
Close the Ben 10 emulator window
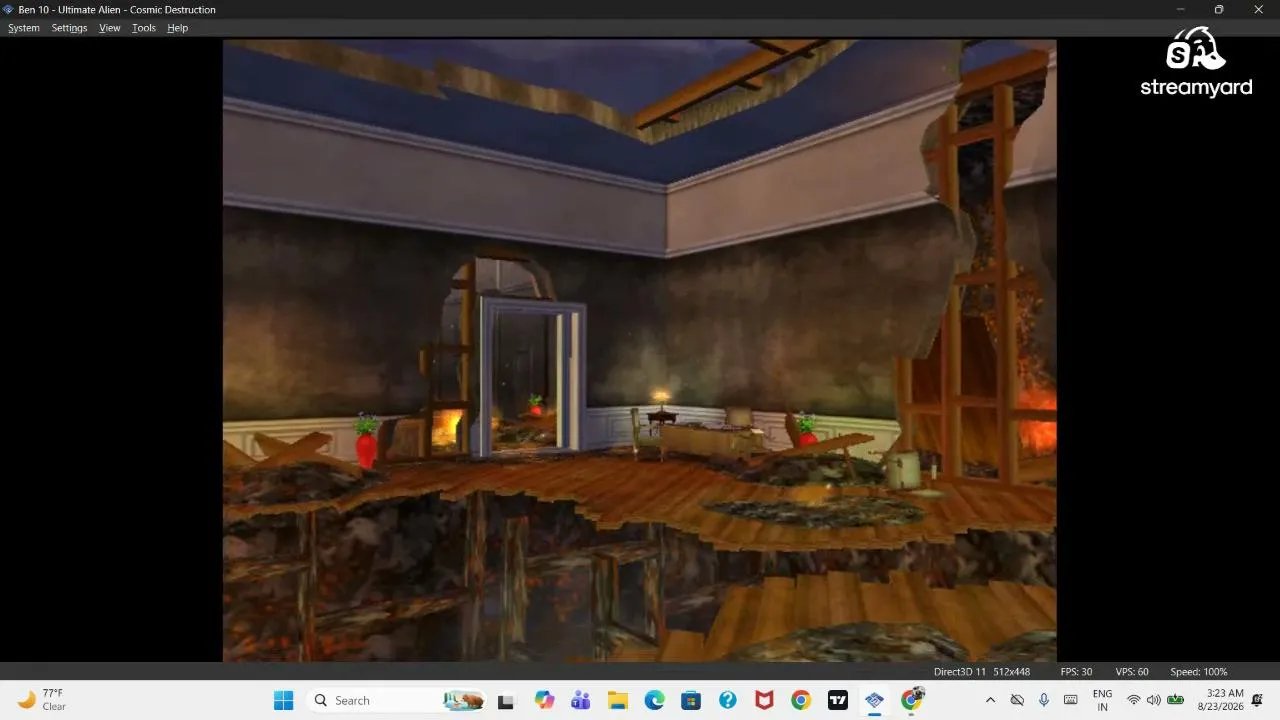[1259, 9]
